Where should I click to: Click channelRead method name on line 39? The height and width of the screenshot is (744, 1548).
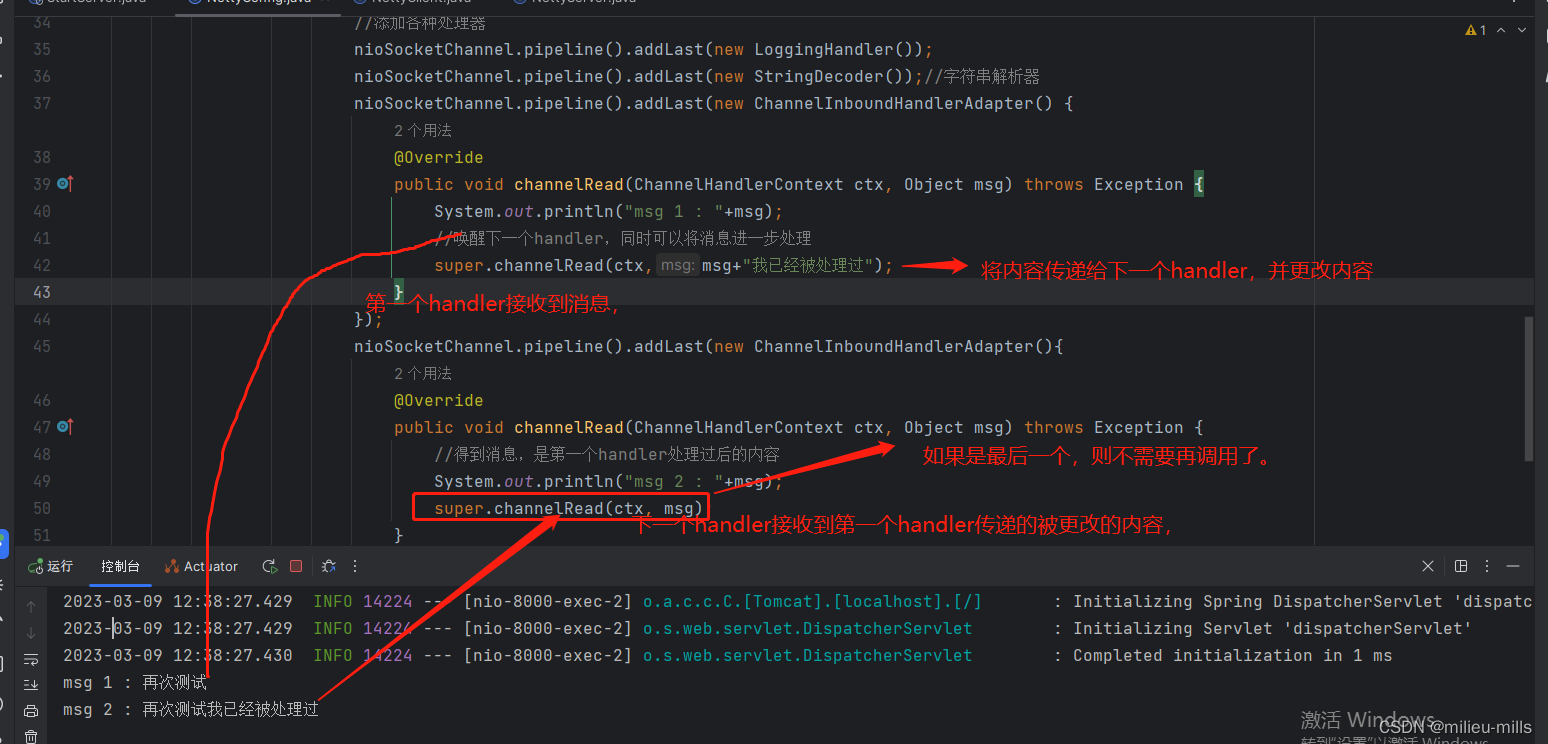point(569,184)
